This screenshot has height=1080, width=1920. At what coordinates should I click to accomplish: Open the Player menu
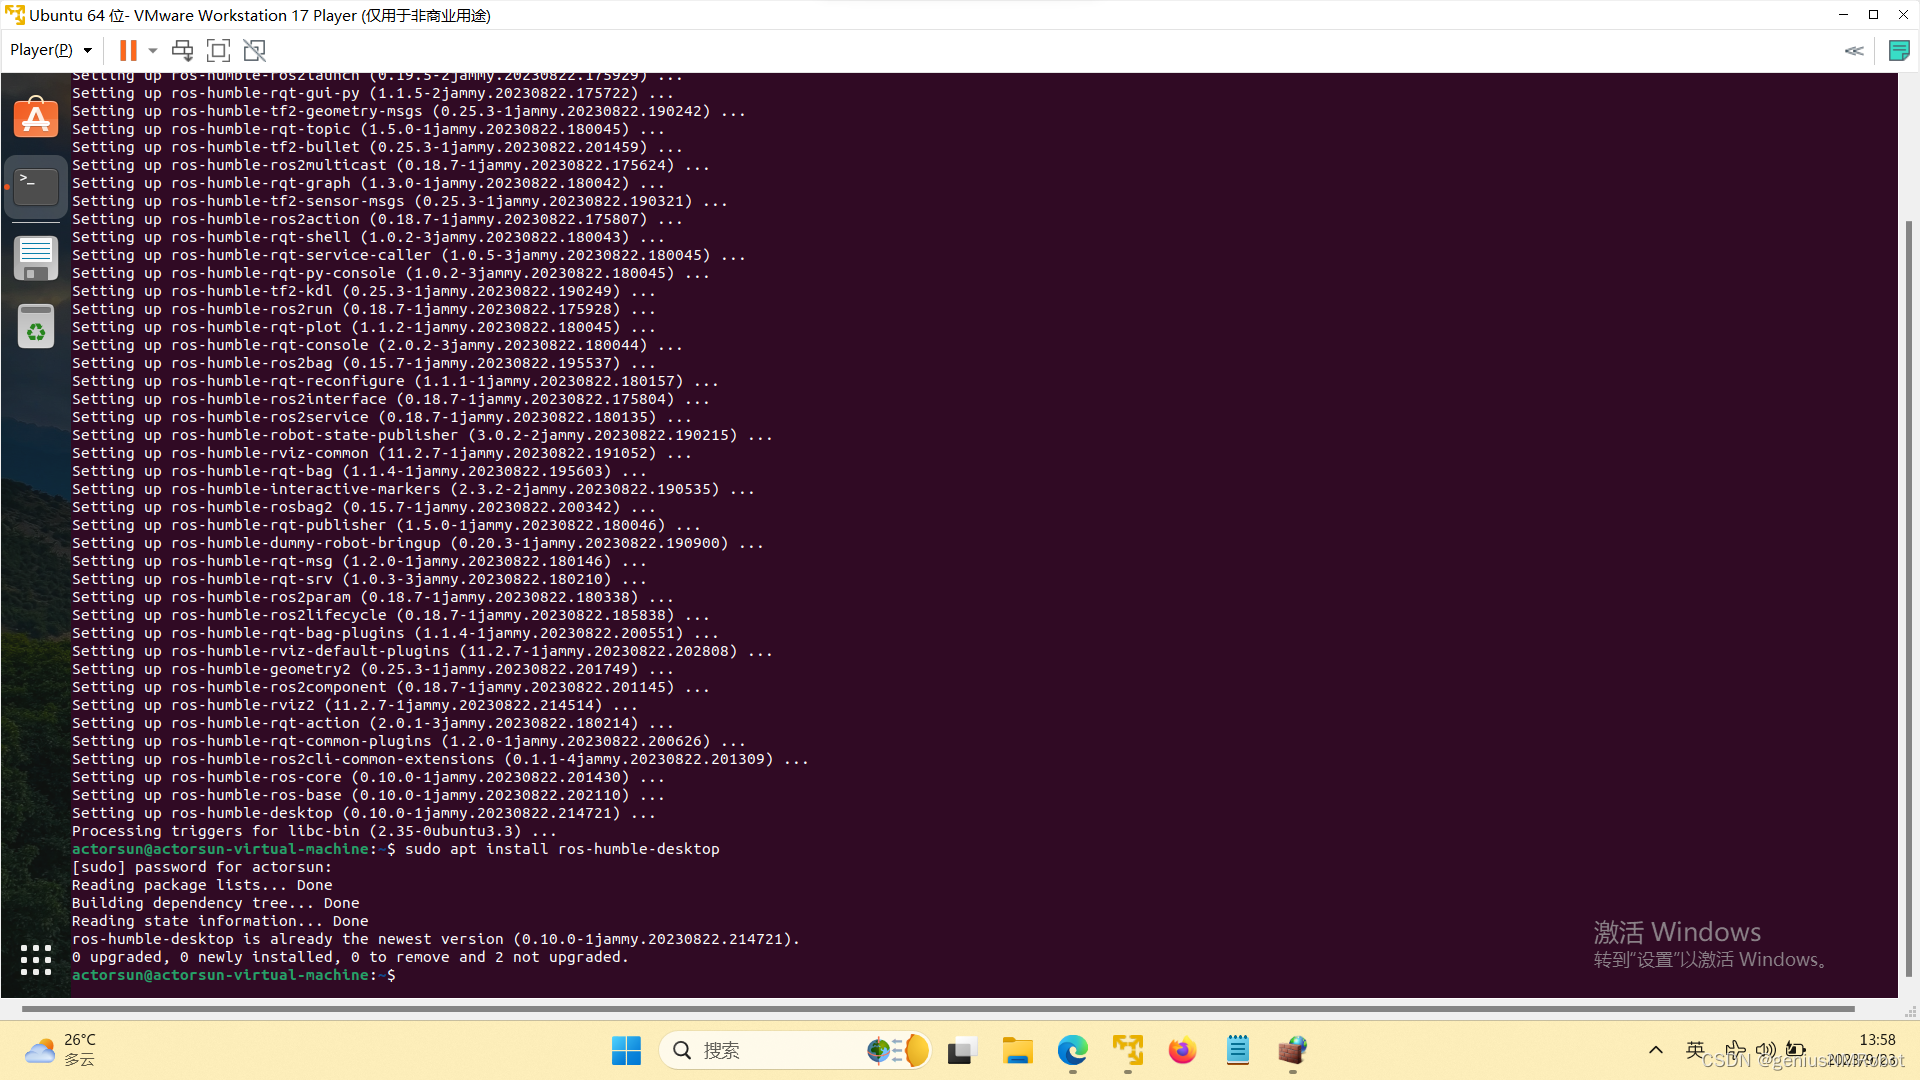pyautogui.click(x=42, y=49)
